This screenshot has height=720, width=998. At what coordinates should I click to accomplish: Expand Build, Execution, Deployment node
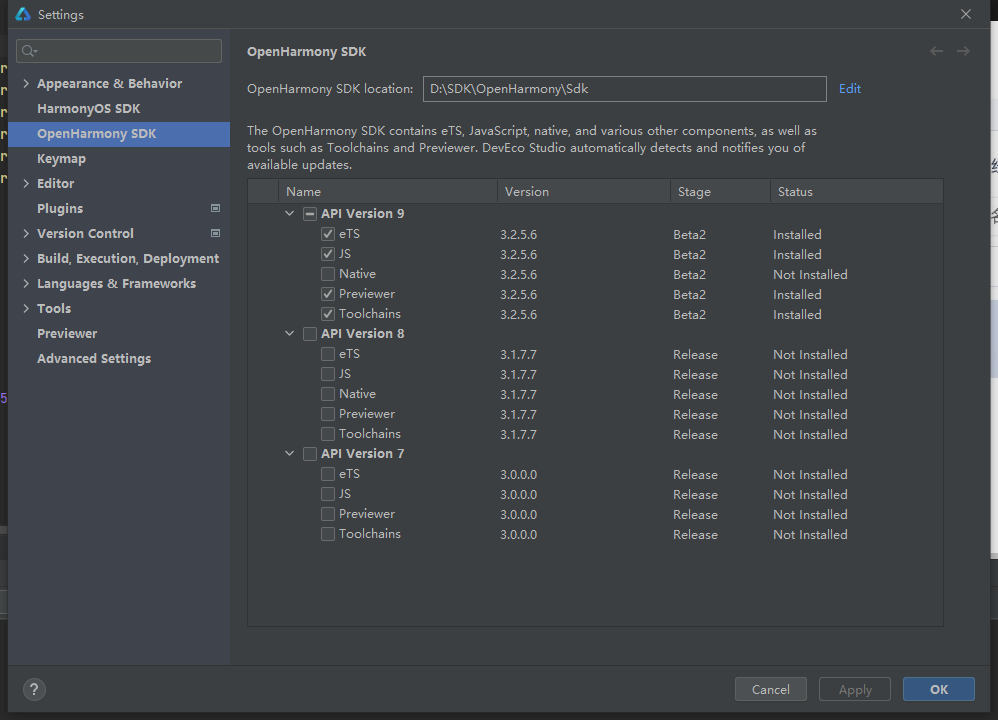[26, 258]
